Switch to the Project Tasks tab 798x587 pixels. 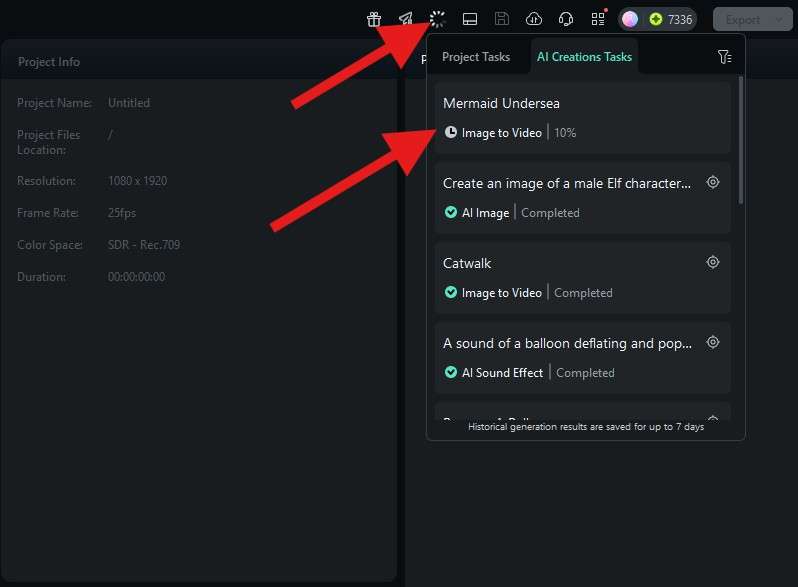476,57
